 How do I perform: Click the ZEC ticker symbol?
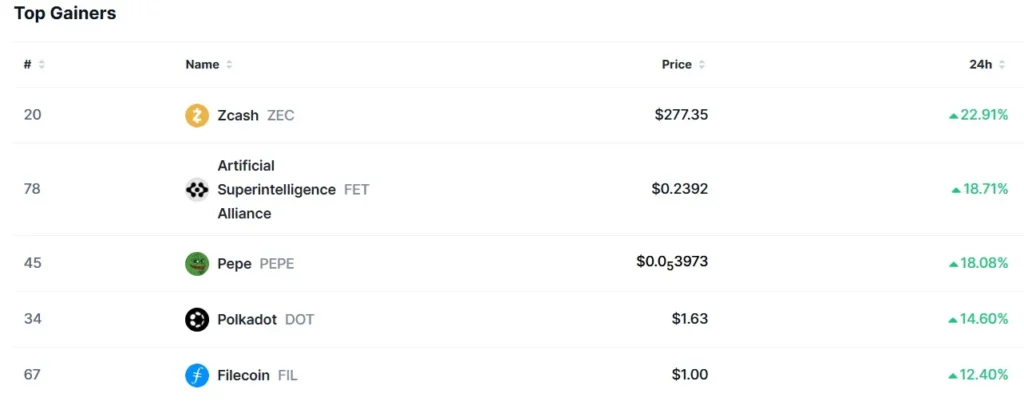[x=281, y=115]
